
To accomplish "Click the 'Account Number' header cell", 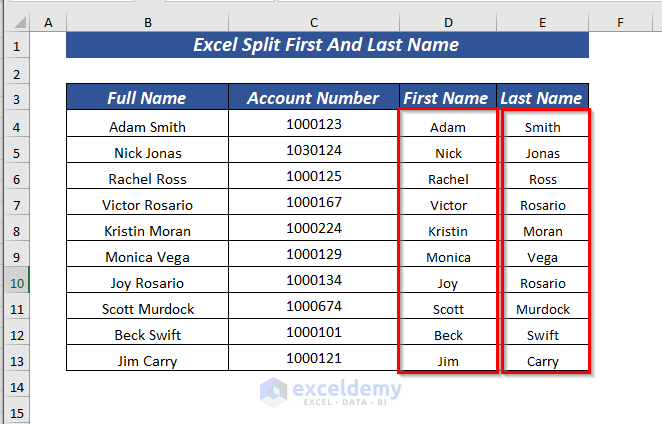I will point(313,98).
